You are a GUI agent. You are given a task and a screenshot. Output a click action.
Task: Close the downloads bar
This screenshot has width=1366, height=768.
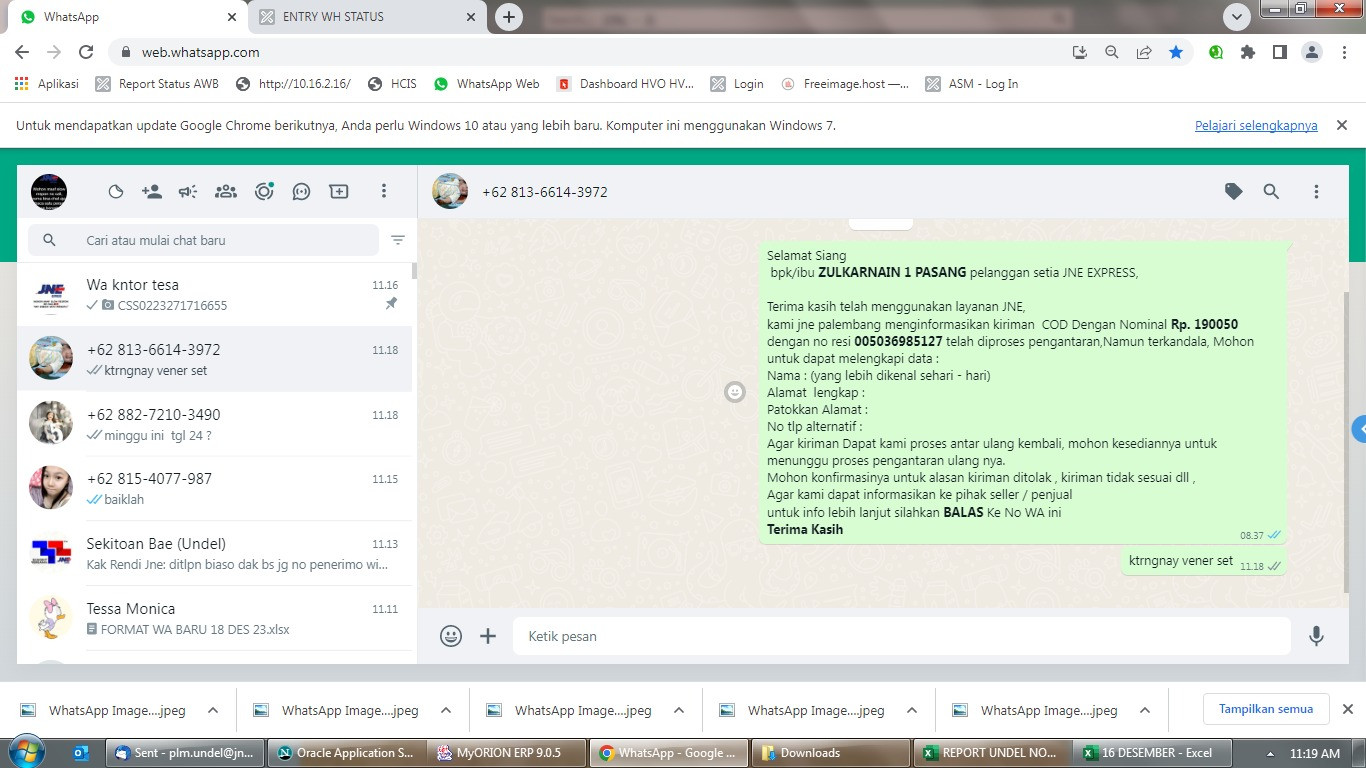tap(1347, 709)
